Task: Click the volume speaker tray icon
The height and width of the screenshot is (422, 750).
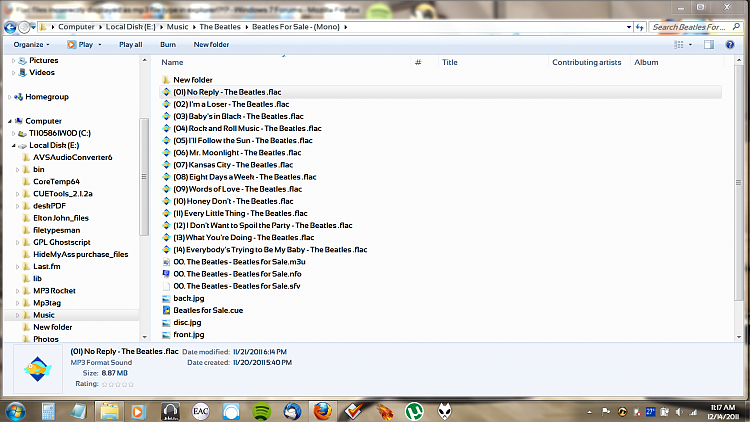Action: [679, 411]
